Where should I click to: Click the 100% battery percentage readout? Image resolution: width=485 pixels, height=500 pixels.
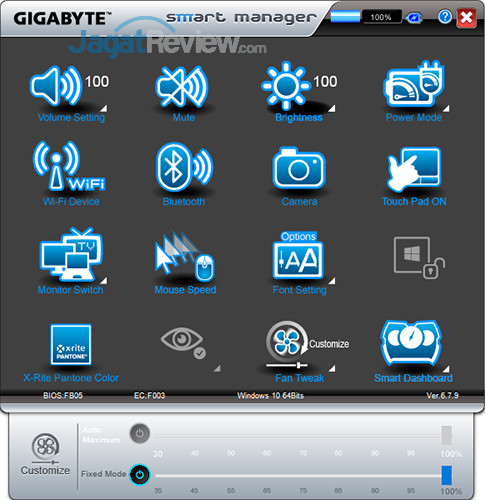(x=381, y=17)
